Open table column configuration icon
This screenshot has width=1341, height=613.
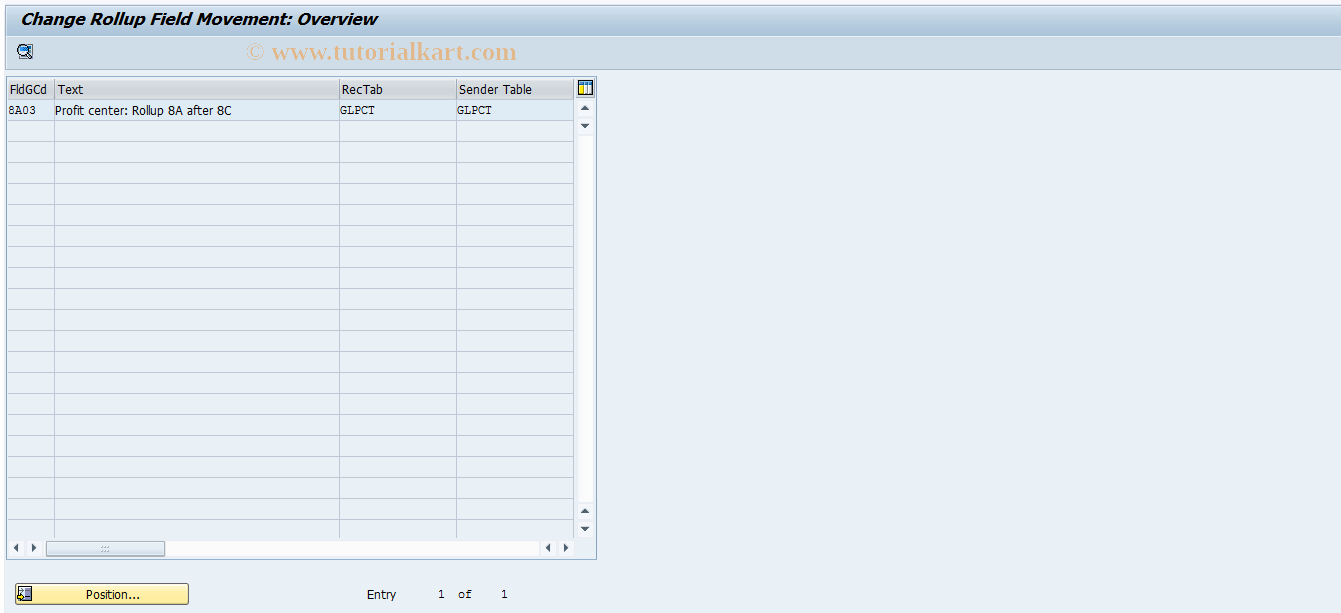coord(585,88)
